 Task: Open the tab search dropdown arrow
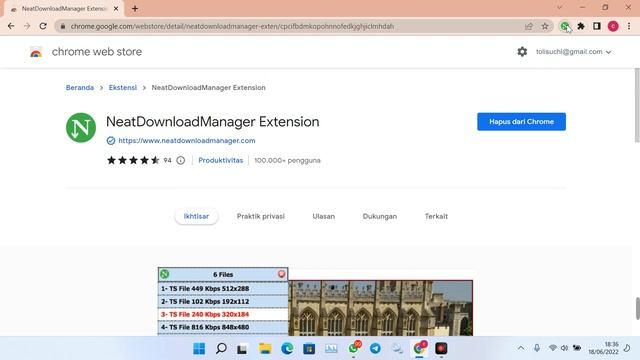click(x=560, y=8)
